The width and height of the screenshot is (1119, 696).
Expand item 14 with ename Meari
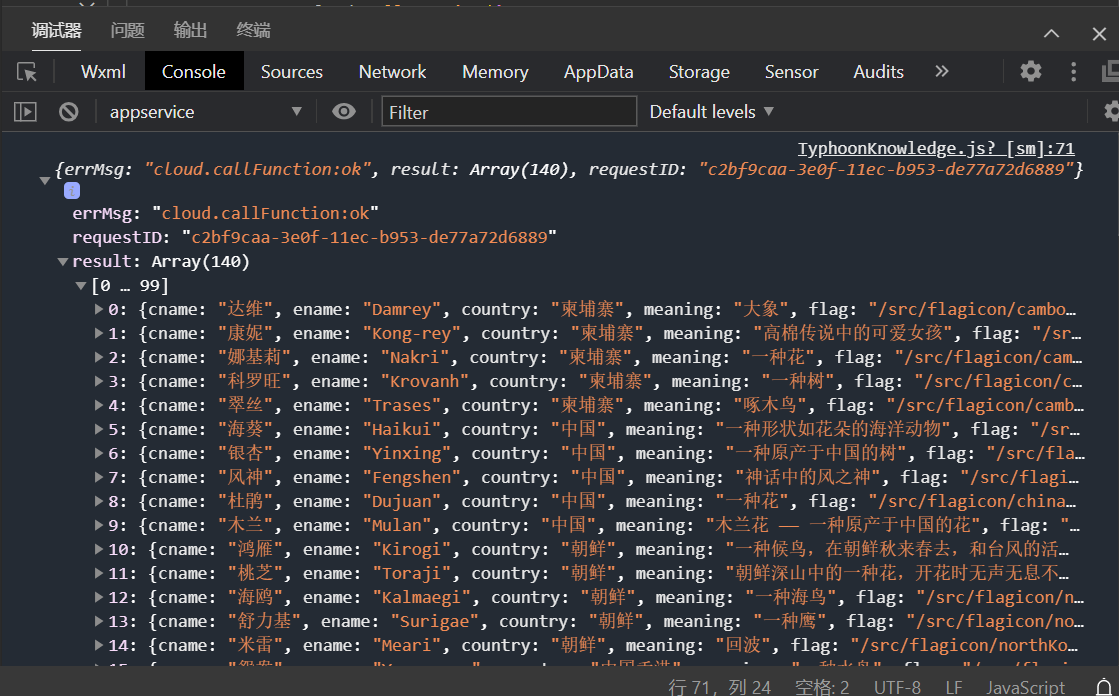coord(99,646)
